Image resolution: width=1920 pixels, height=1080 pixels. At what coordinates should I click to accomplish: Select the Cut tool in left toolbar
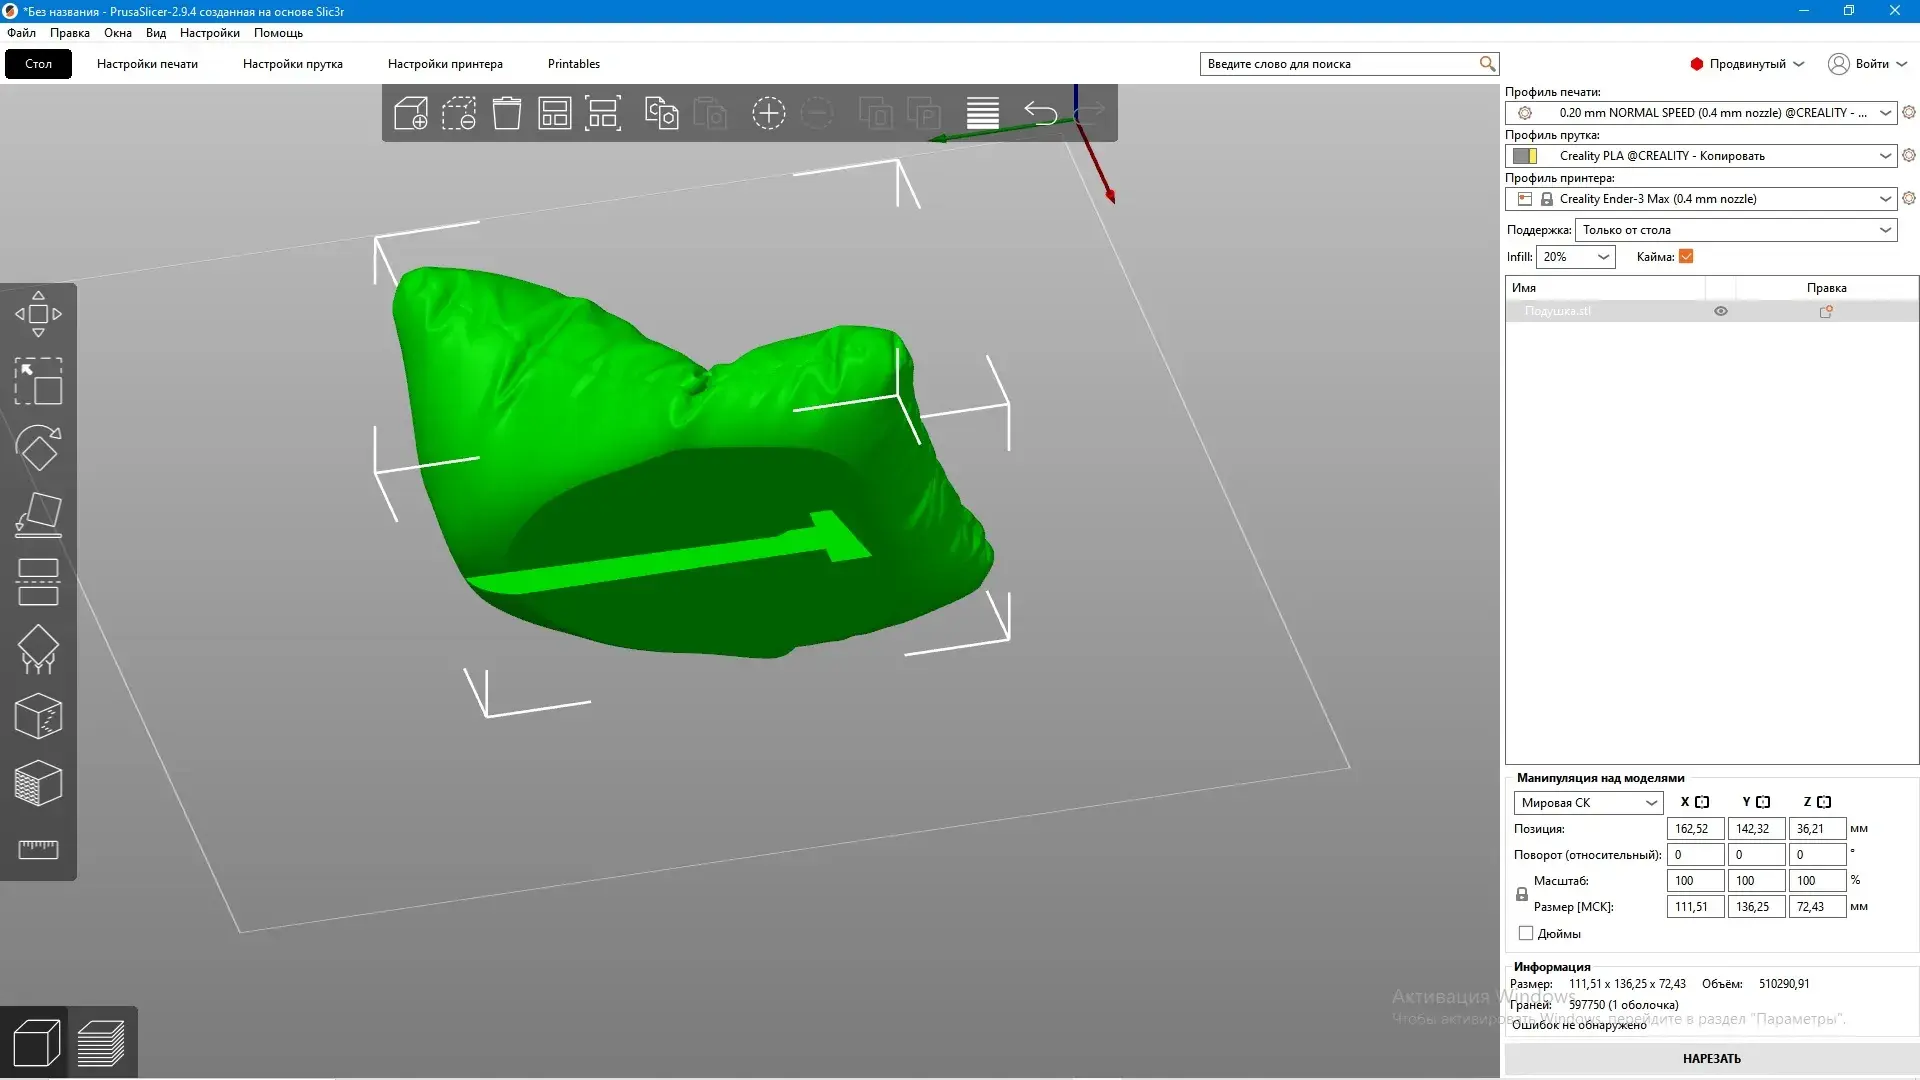click(38, 582)
